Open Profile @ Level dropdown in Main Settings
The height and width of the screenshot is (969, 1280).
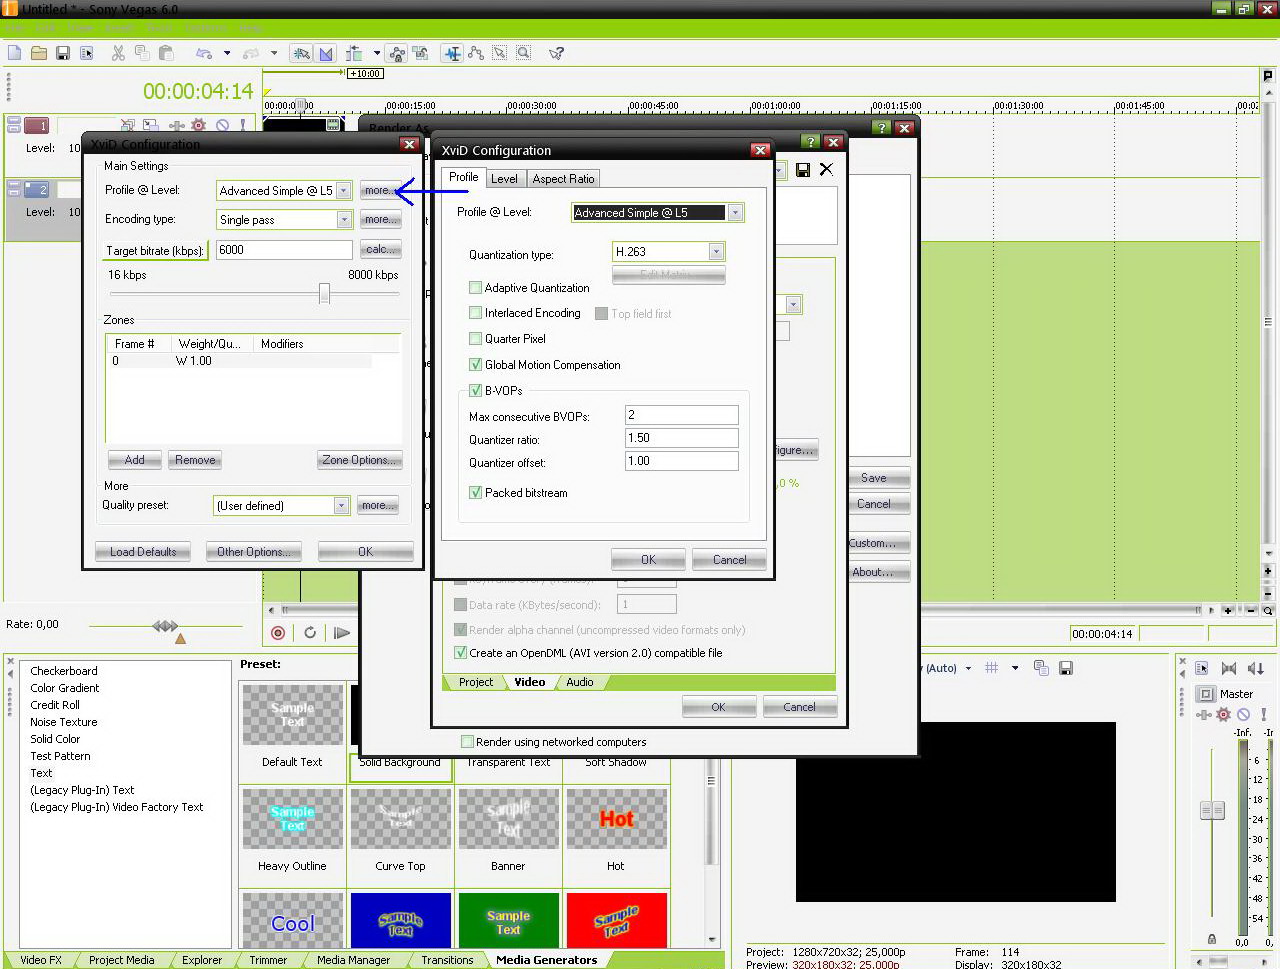click(x=344, y=191)
